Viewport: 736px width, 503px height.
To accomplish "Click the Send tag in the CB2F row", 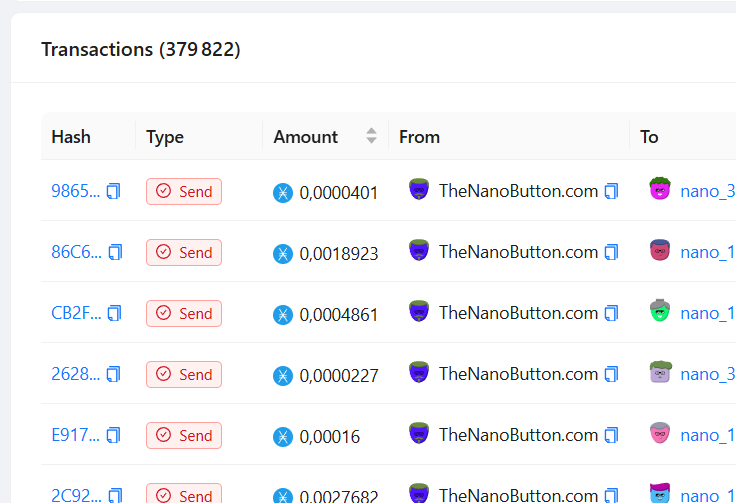I will pyautogui.click(x=184, y=313).
